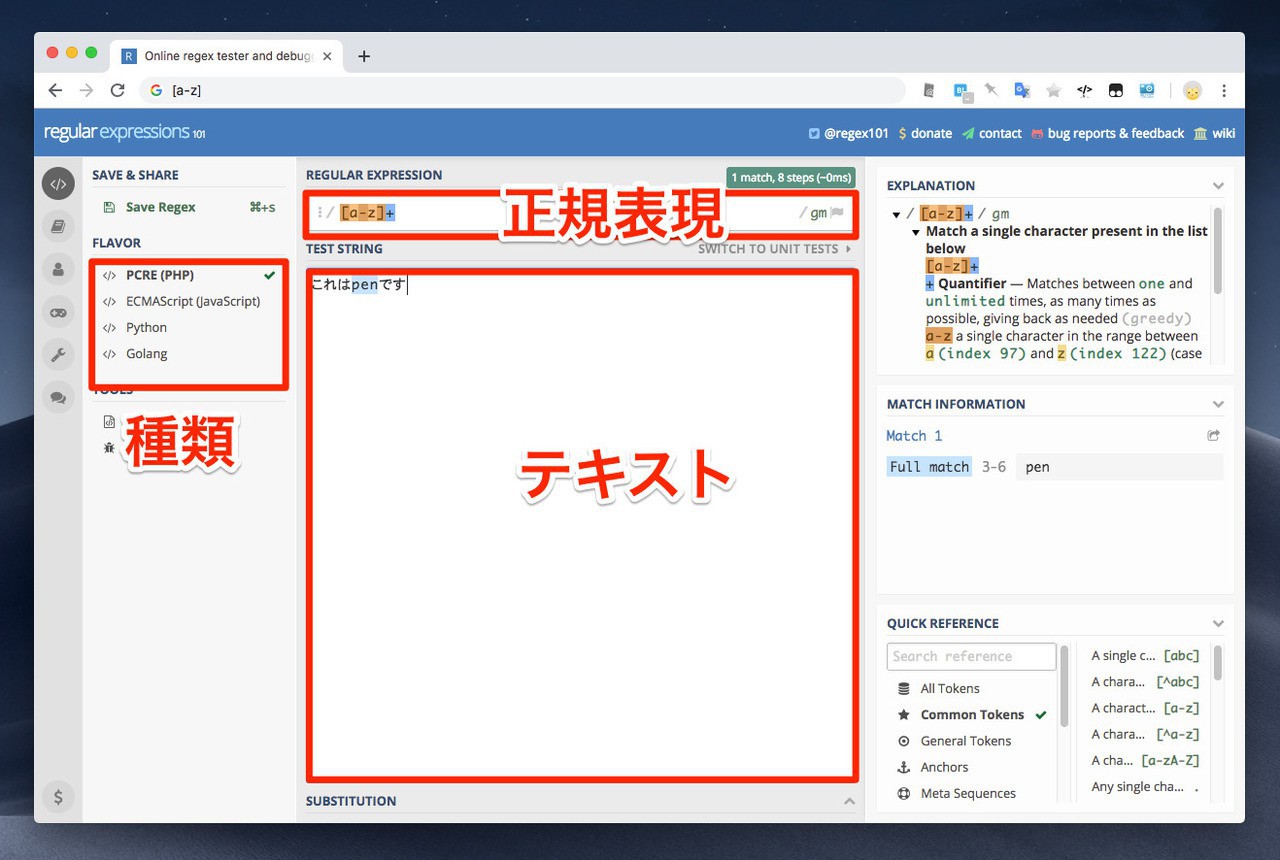Expand the Substitution panel chevron
The height and width of the screenshot is (860, 1280).
point(849,801)
